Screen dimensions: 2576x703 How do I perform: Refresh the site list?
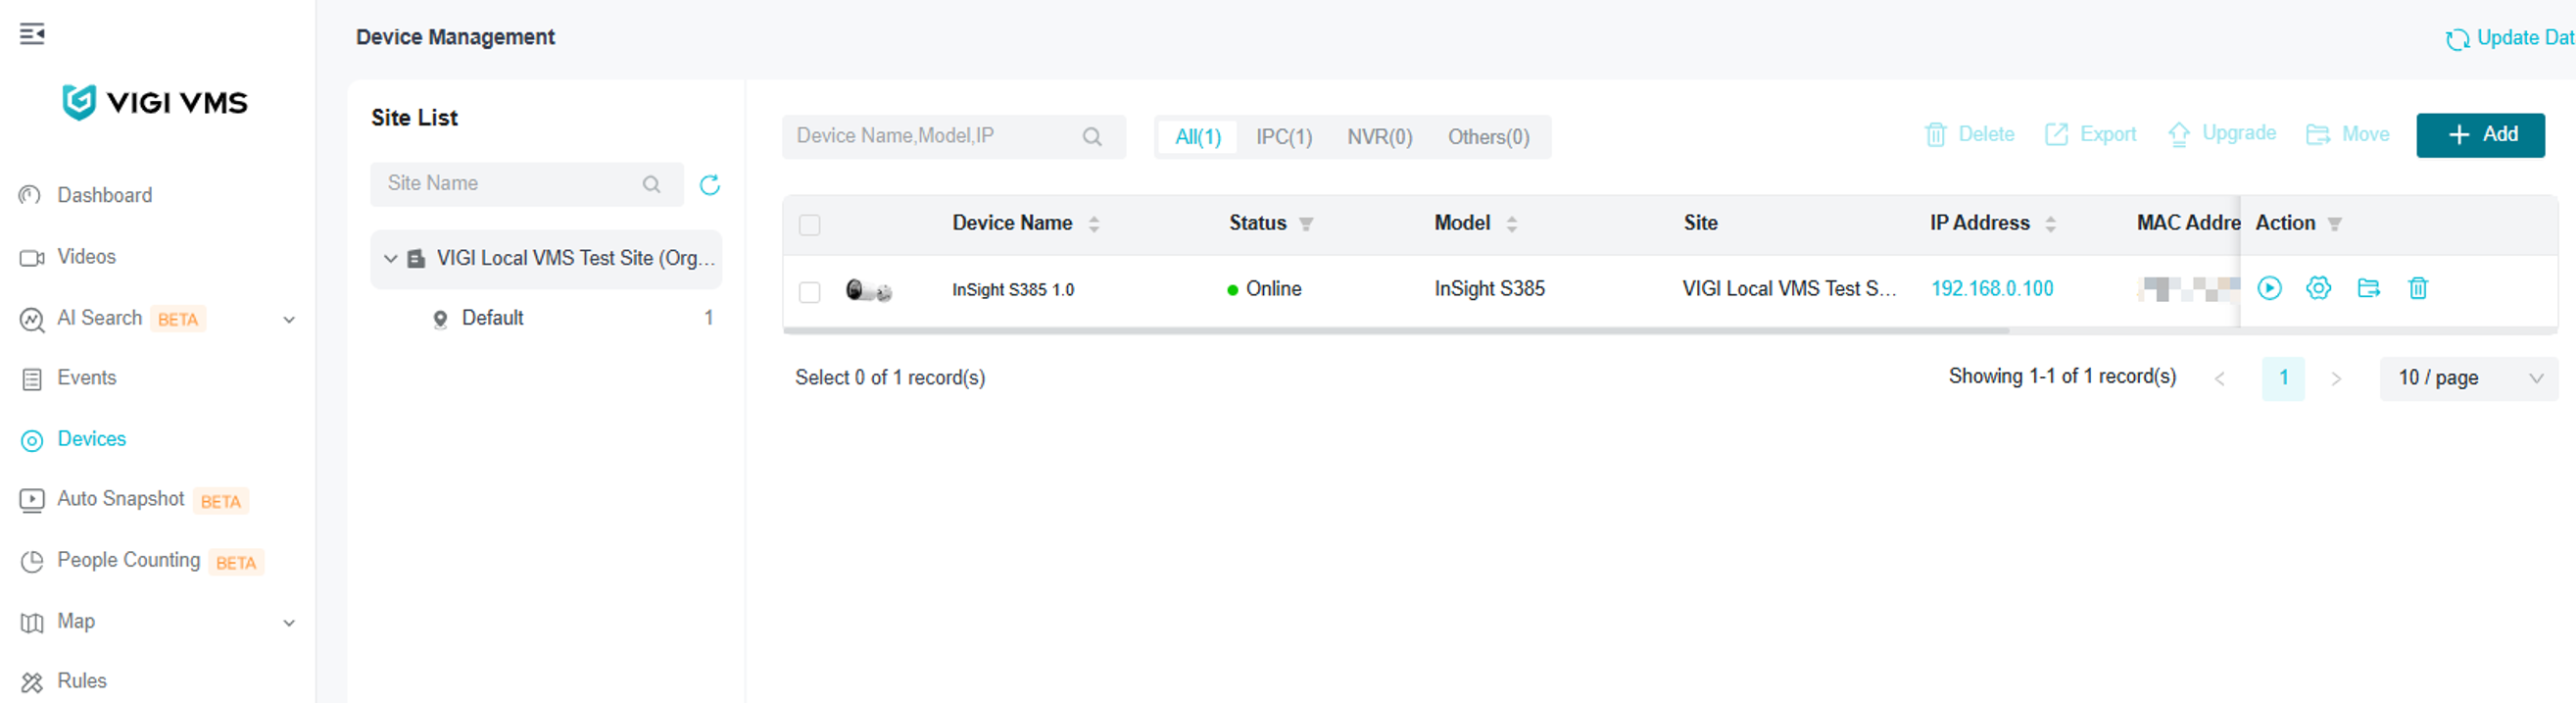710,185
